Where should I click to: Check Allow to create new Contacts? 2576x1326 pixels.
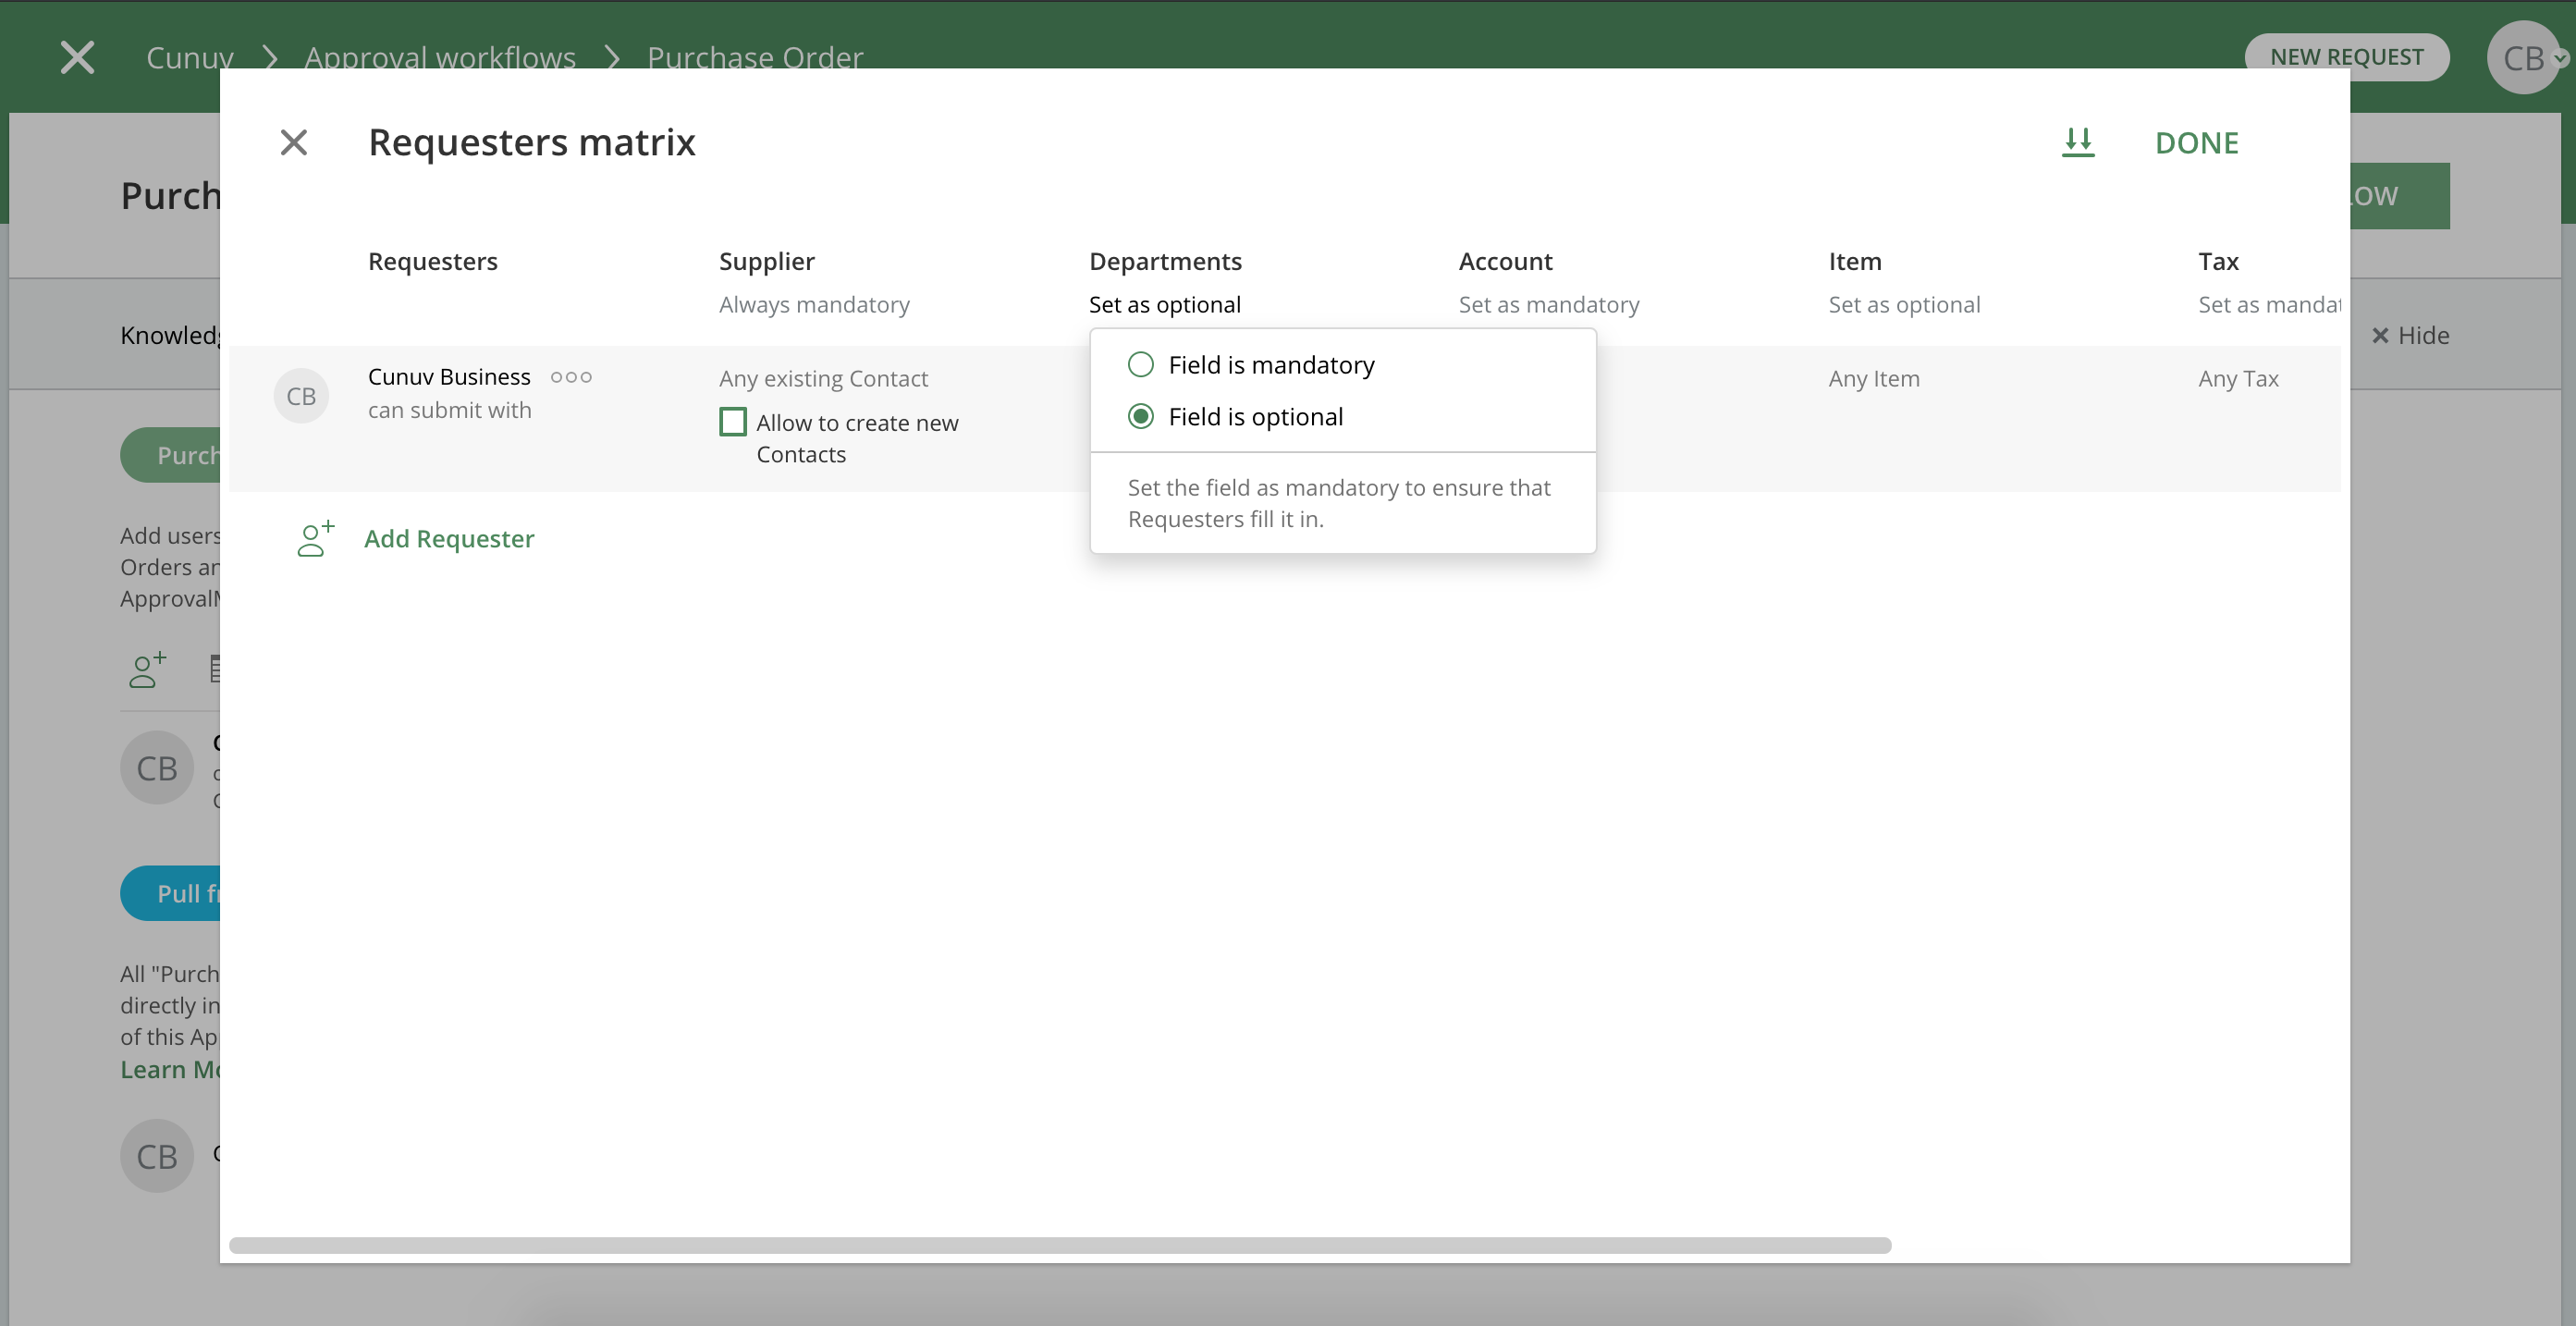[x=733, y=423]
